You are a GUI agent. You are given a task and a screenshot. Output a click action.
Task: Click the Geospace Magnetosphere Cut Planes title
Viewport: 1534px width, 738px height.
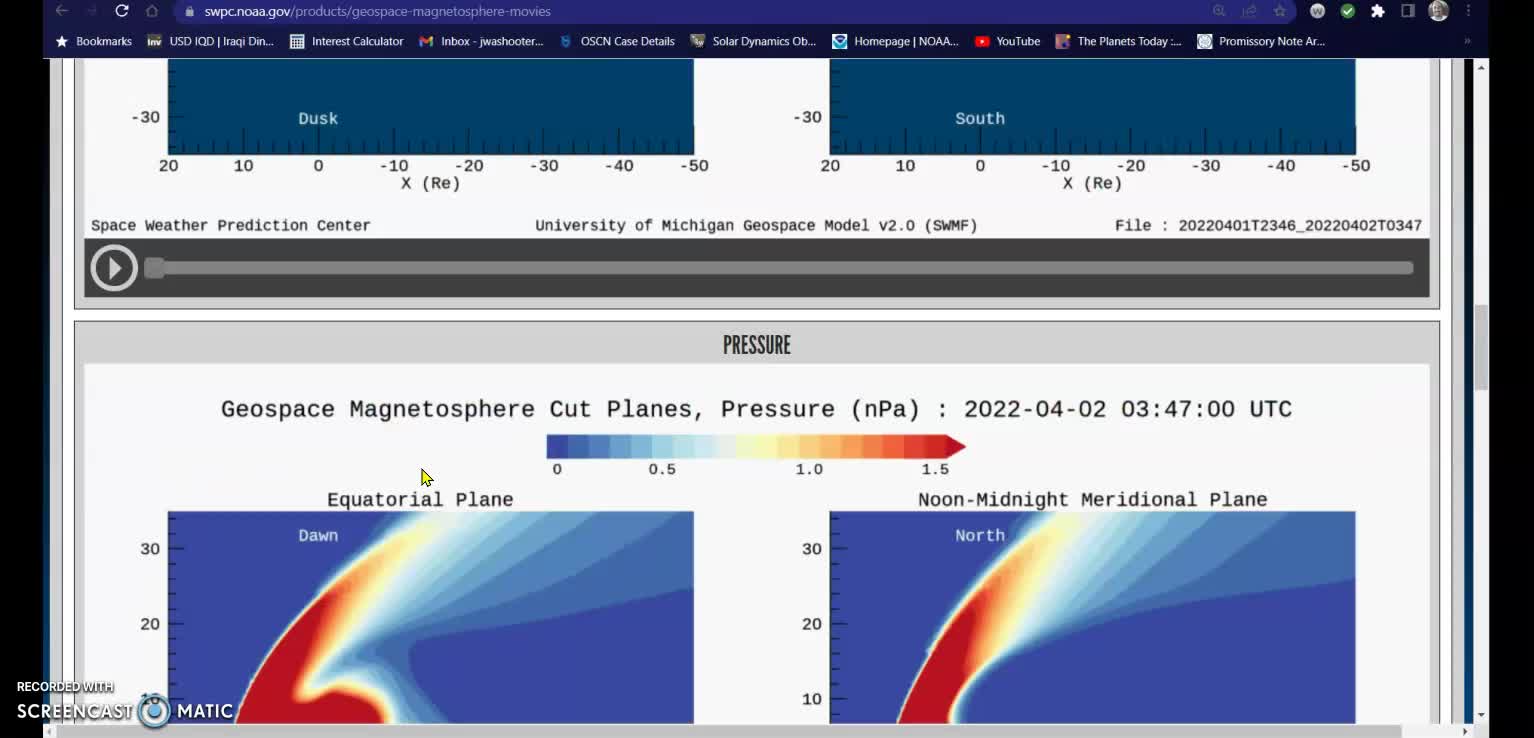click(756, 409)
